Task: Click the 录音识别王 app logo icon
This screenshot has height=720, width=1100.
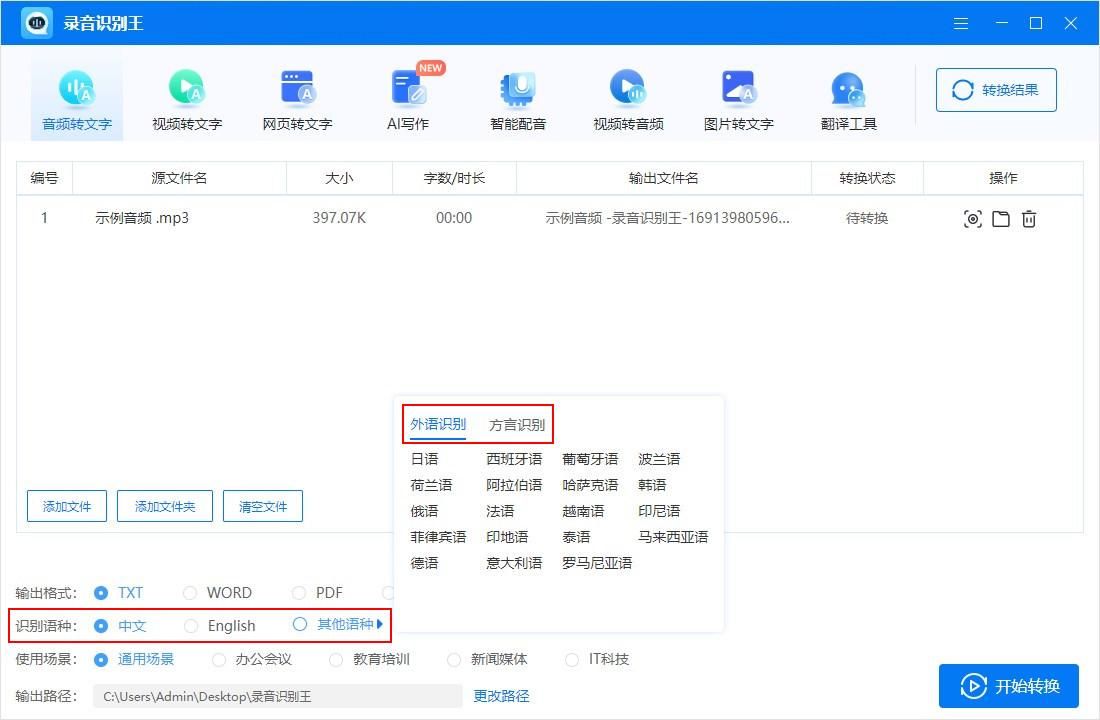Action: point(36,22)
